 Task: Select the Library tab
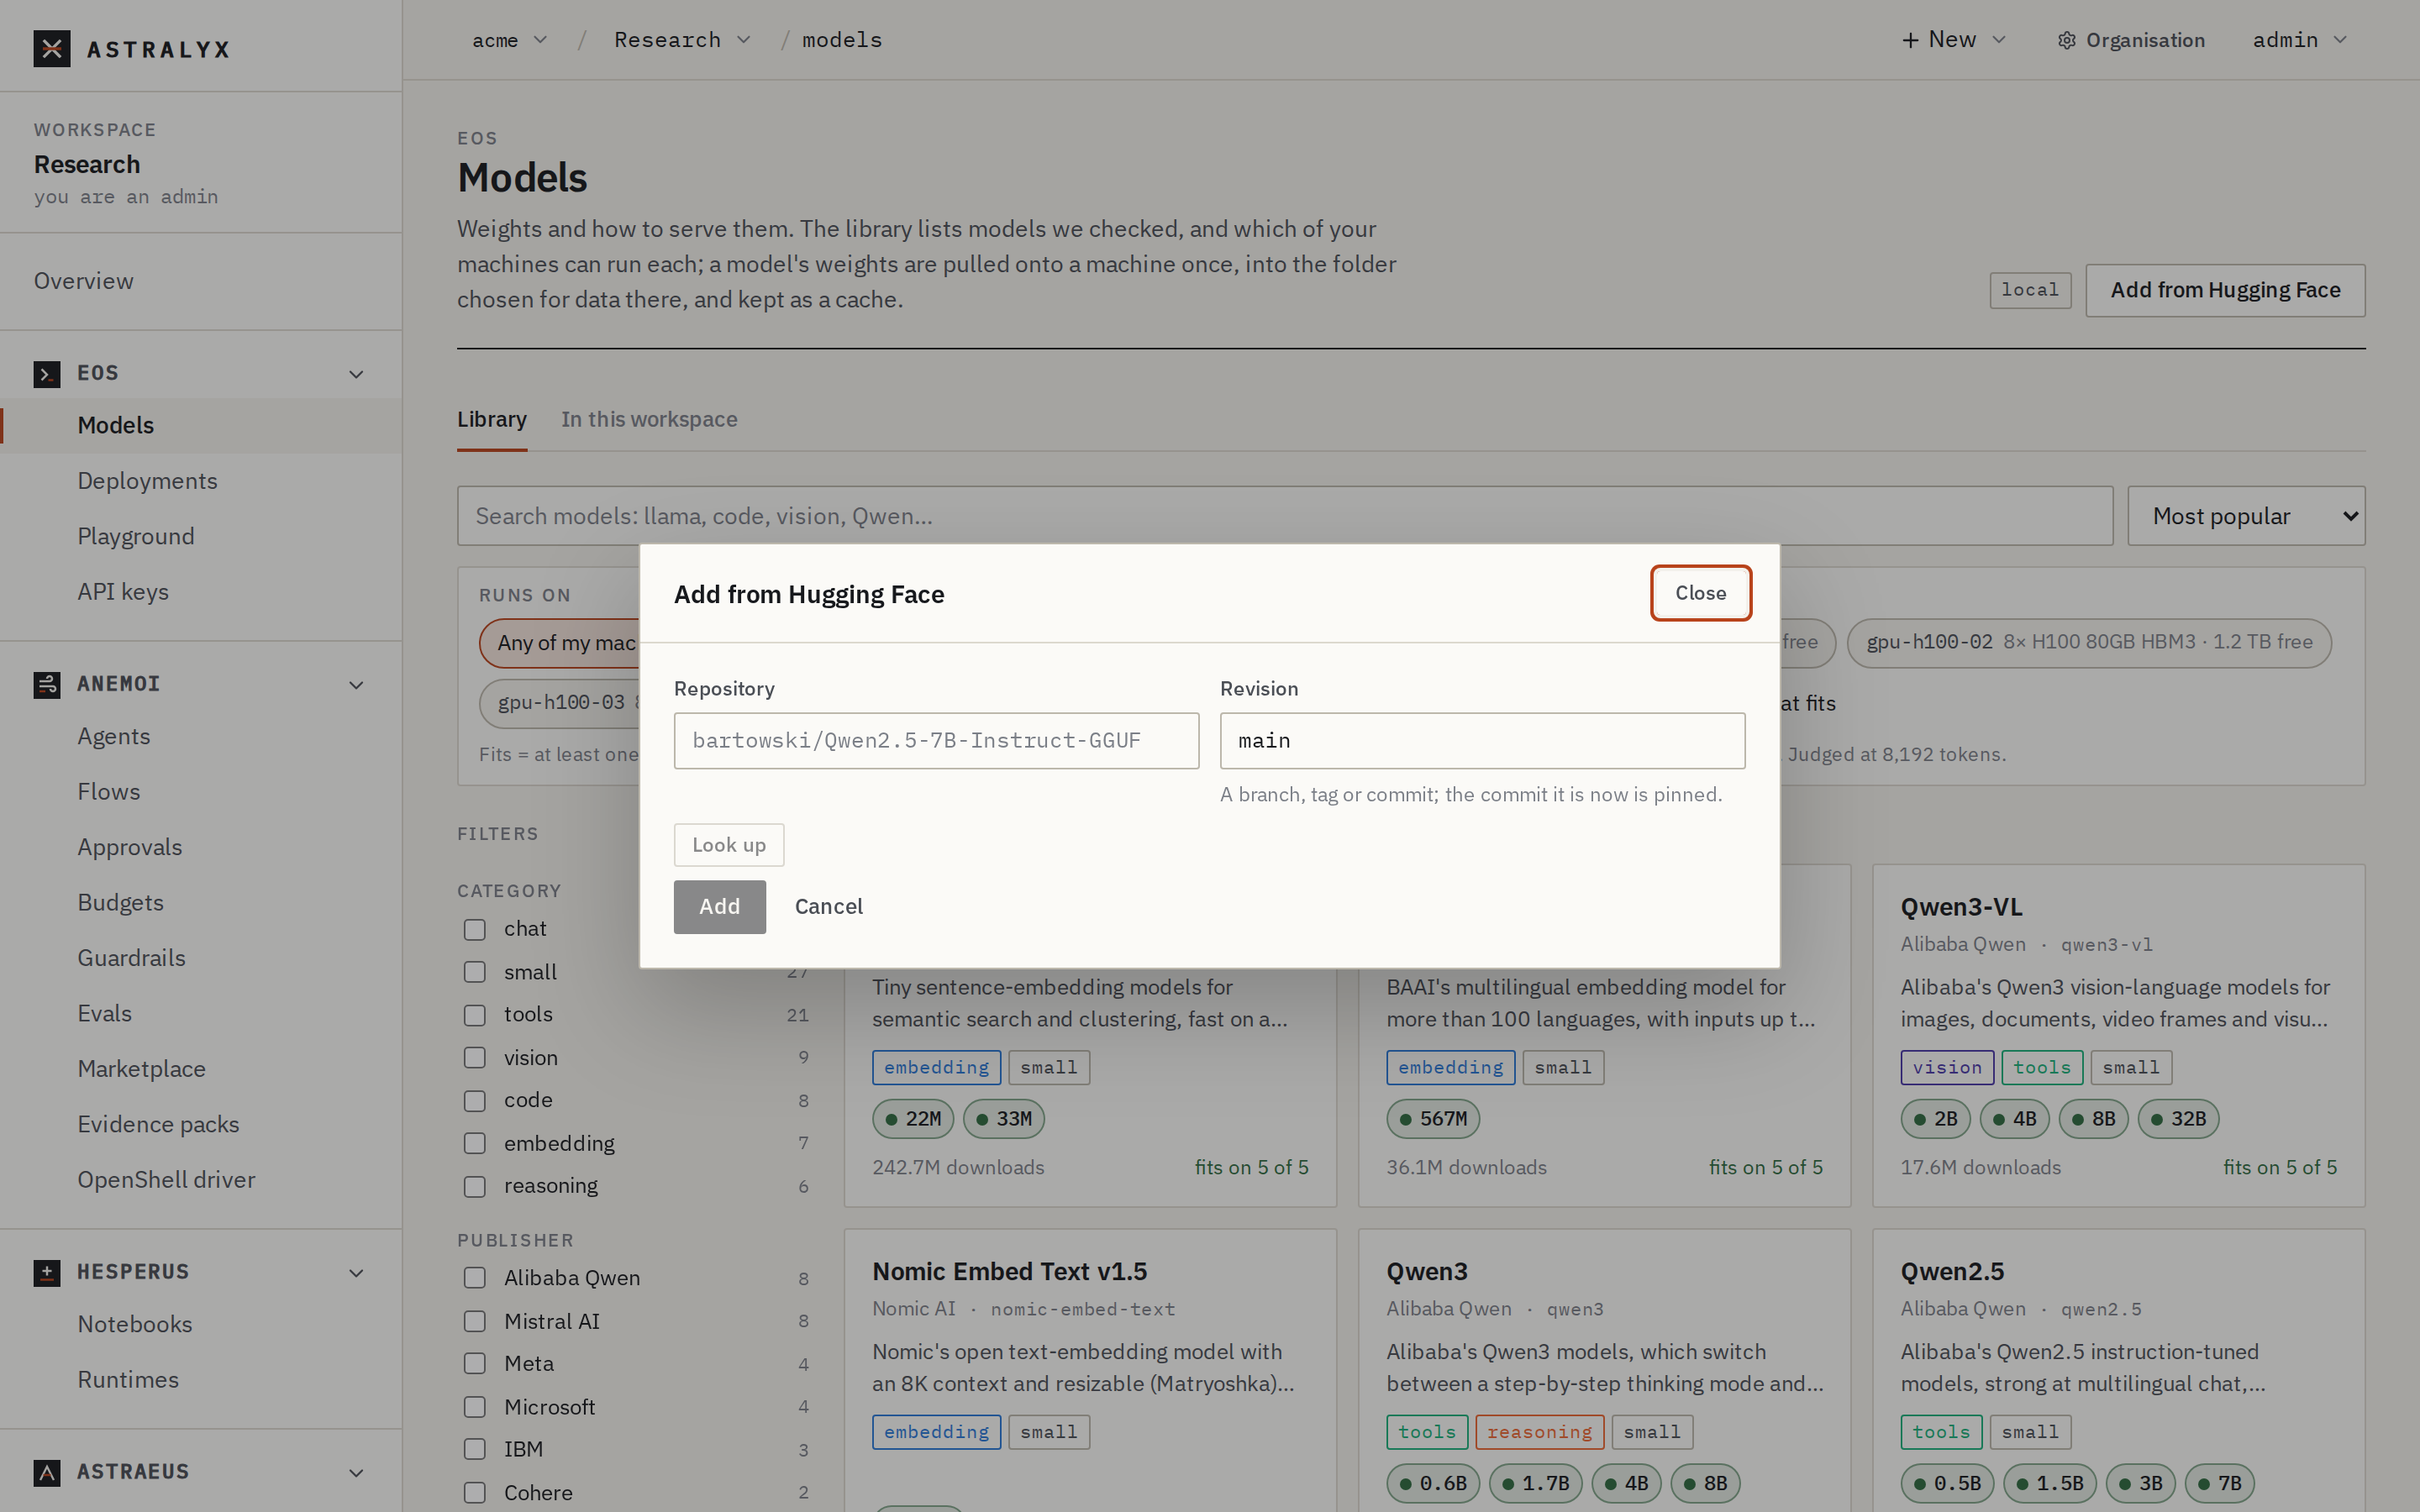click(492, 420)
